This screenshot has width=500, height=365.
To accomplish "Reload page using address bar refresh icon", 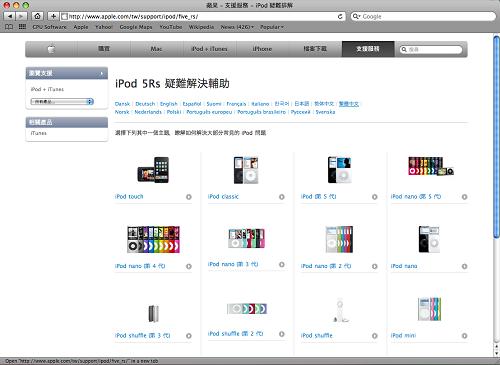I will tap(340, 16).
